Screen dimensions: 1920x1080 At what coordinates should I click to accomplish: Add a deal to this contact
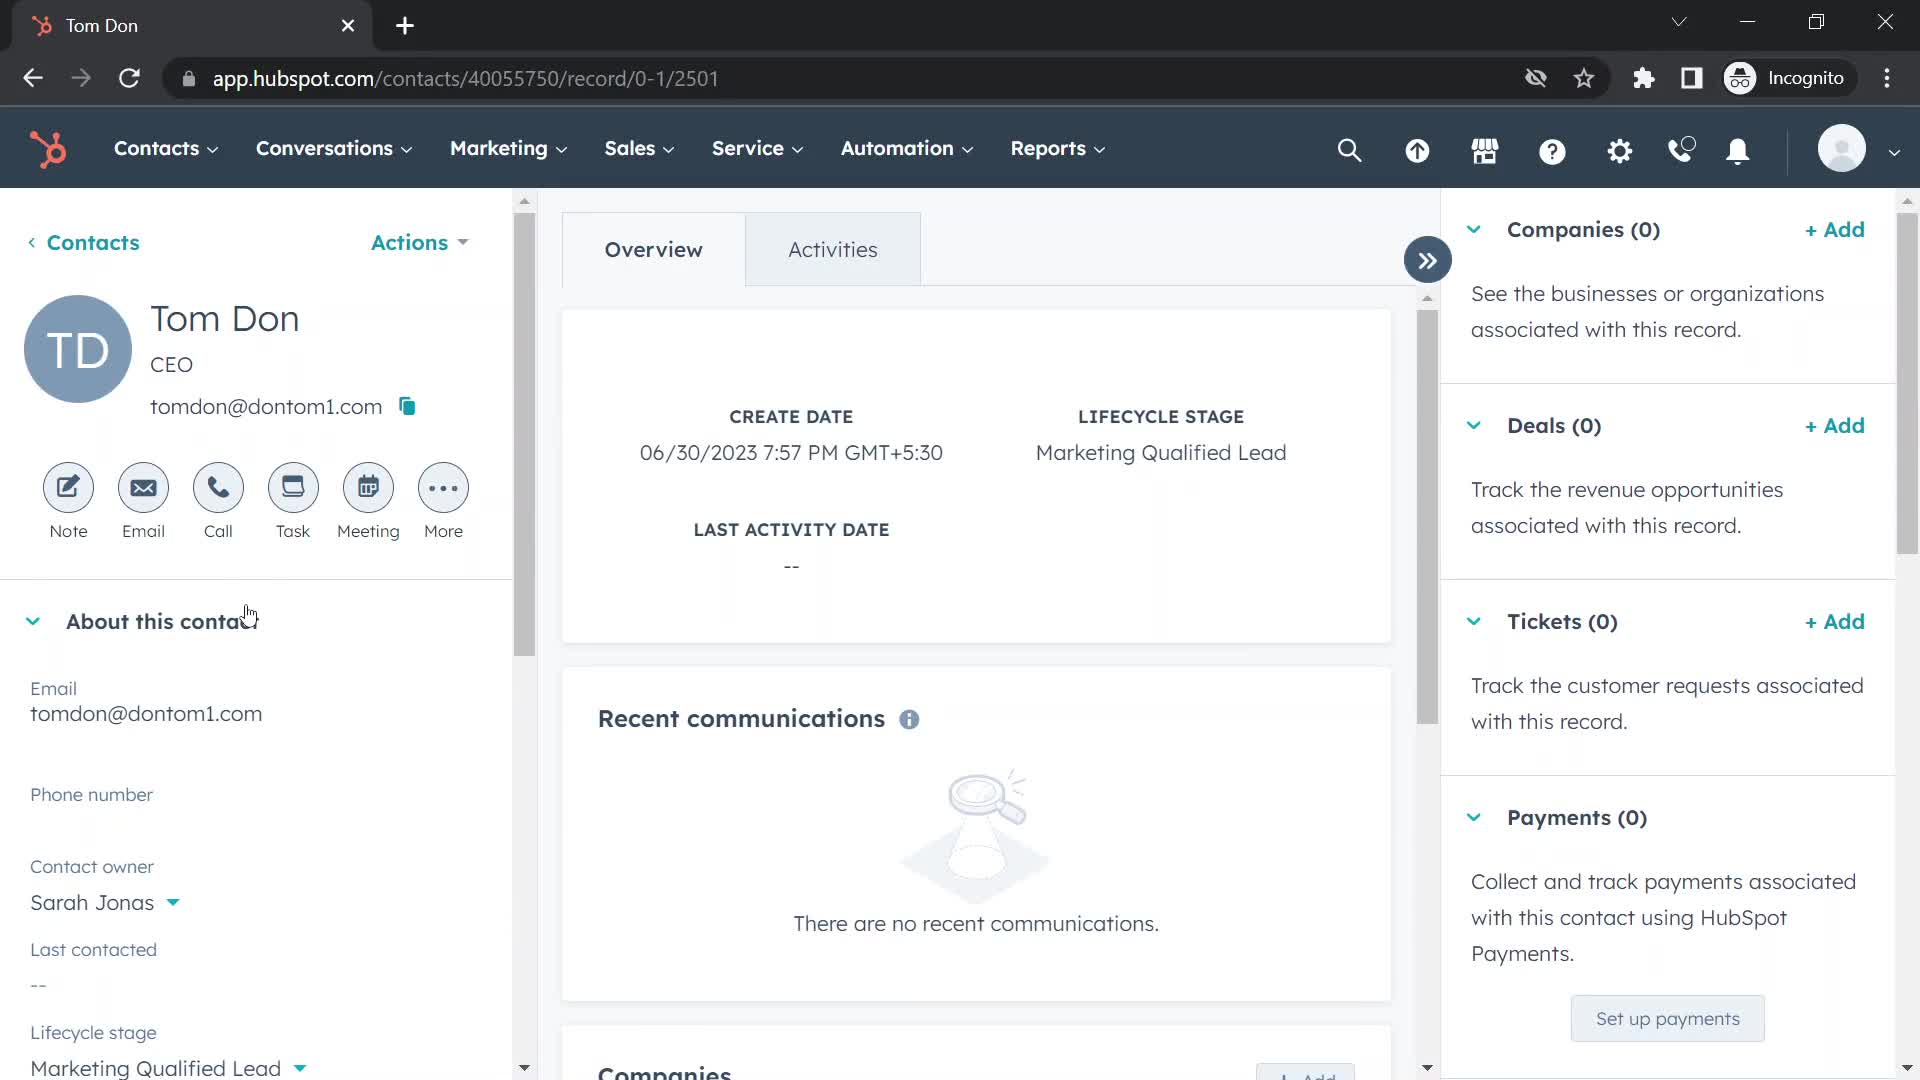[1834, 426]
